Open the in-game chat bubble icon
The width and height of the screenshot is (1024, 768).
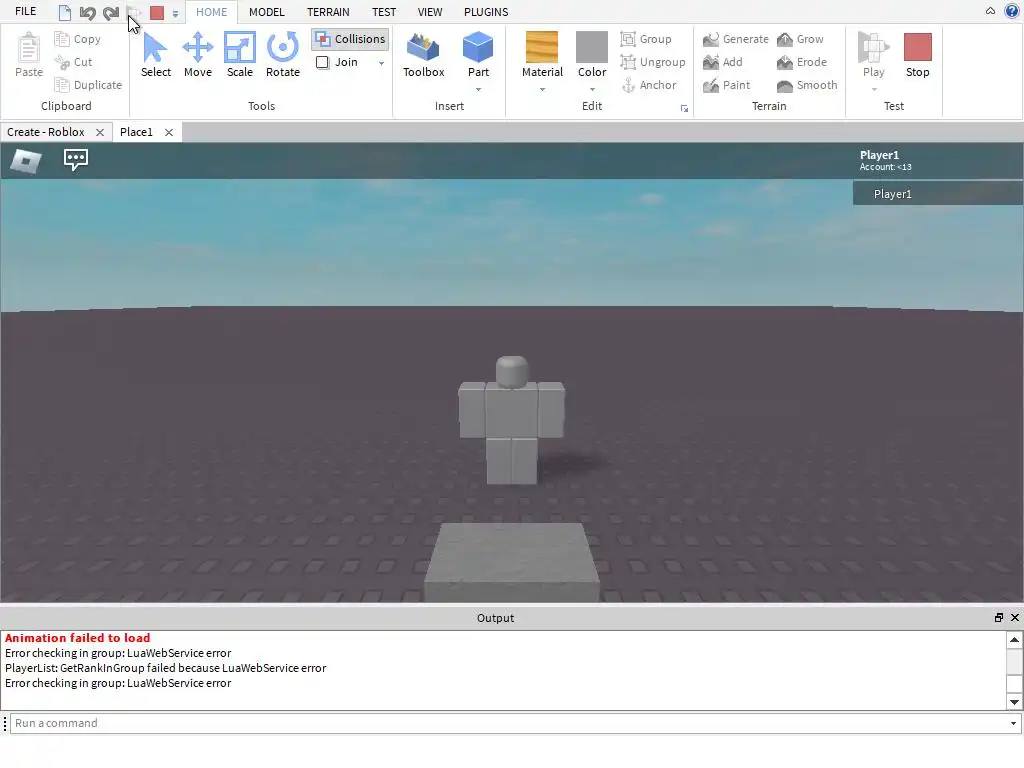pos(76,159)
